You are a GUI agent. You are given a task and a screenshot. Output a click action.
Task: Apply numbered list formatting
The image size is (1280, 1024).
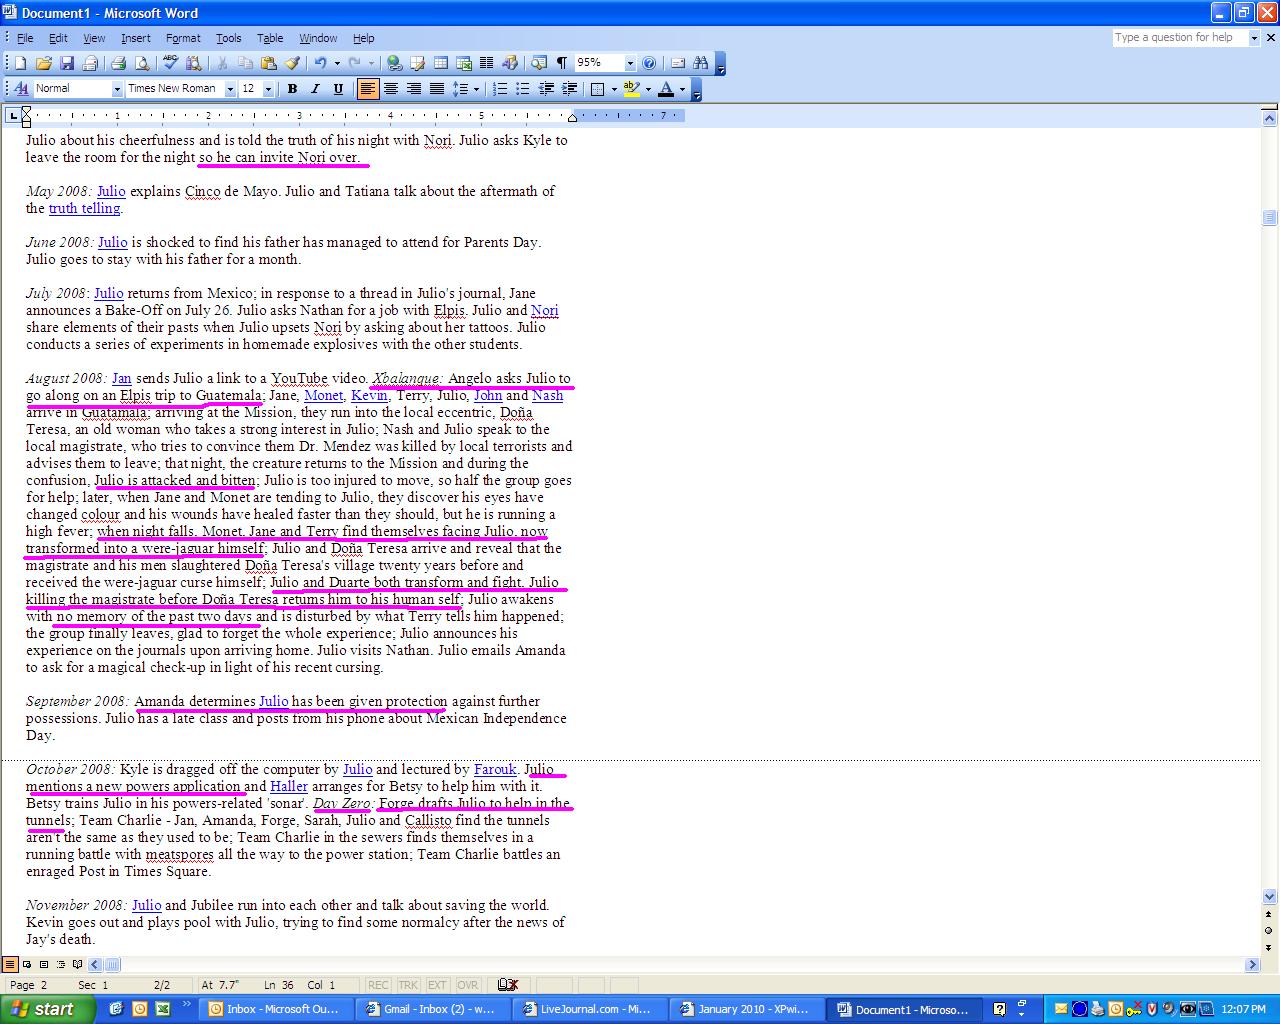(x=500, y=89)
